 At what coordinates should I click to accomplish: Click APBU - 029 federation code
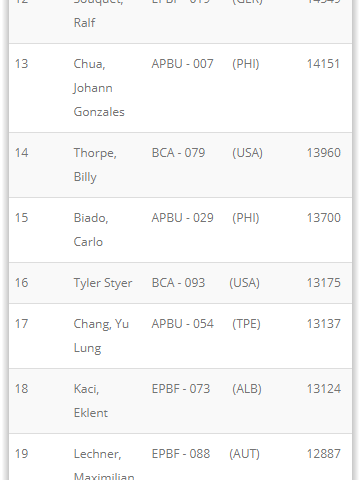click(x=182, y=218)
